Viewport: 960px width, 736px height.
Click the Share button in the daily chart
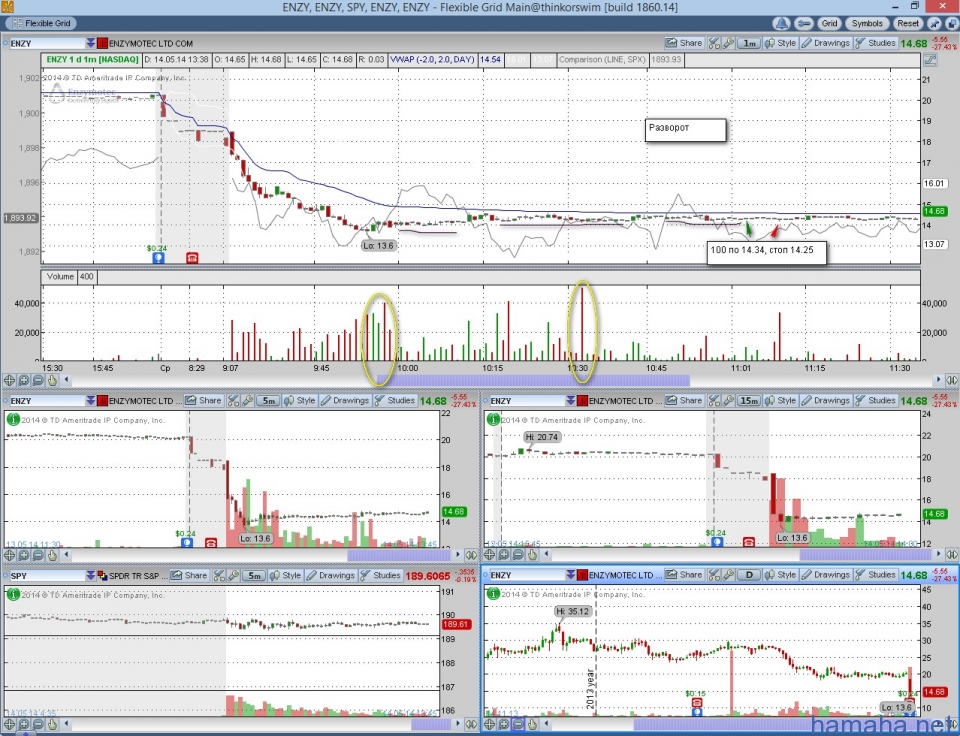684,575
